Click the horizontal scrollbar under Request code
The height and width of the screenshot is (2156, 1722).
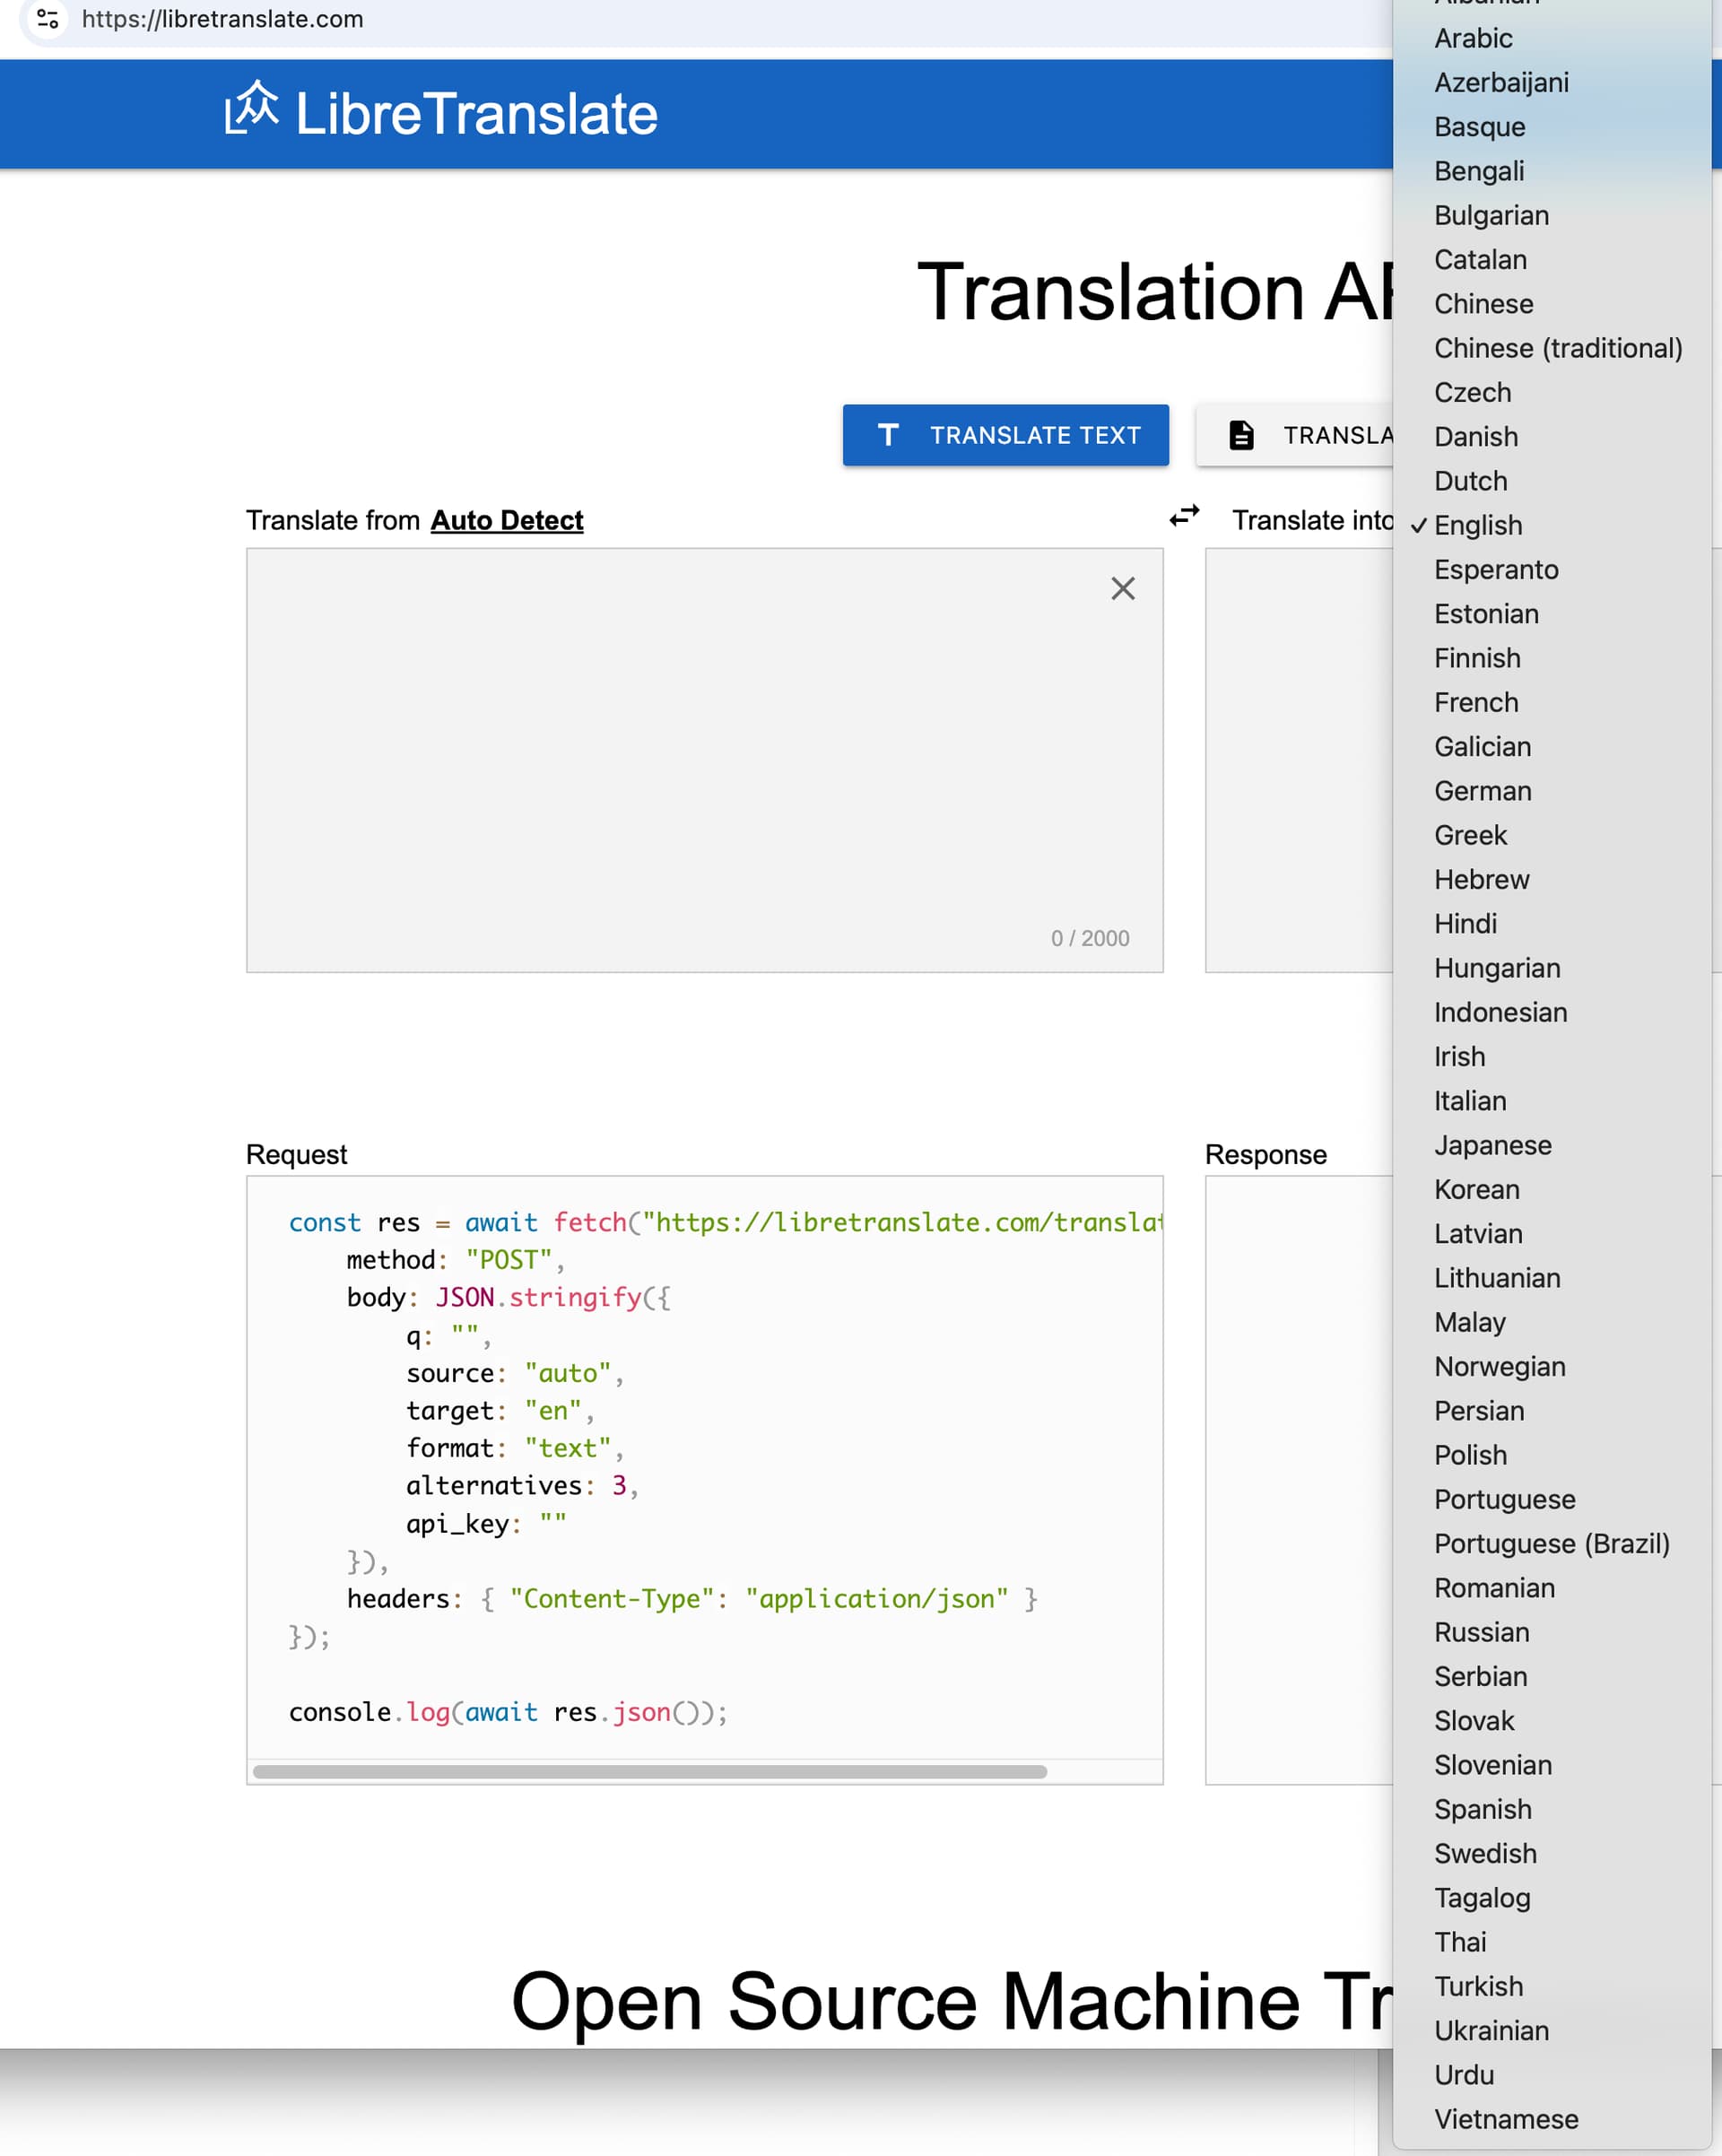pyautogui.click(x=650, y=1771)
